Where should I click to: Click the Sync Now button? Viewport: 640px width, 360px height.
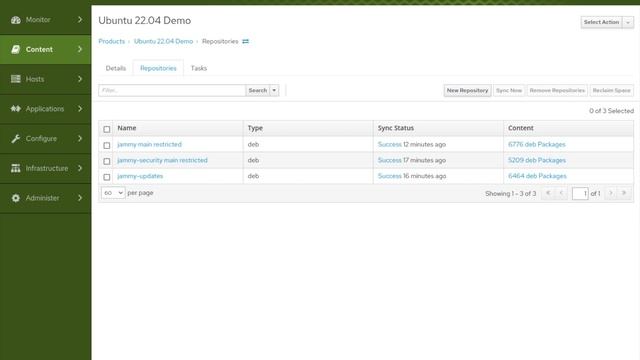pyautogui.click(x=509, y=90)
